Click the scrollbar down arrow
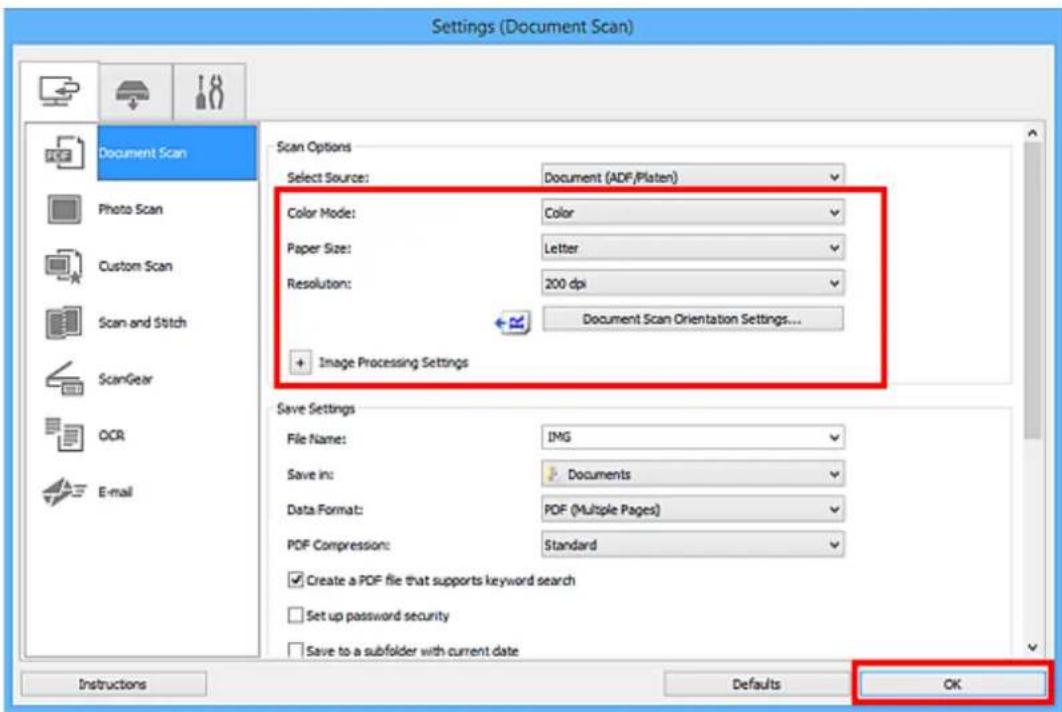The height and width of the screenshot is (712, 1062). (x=1032, y=648)
